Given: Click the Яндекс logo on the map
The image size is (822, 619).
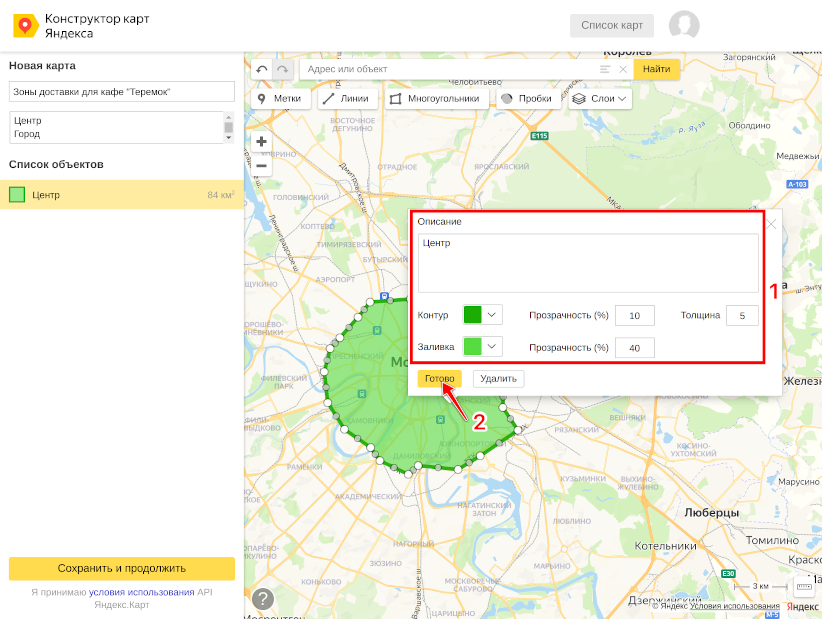Looking at the screenshot, I should [802, 606].
